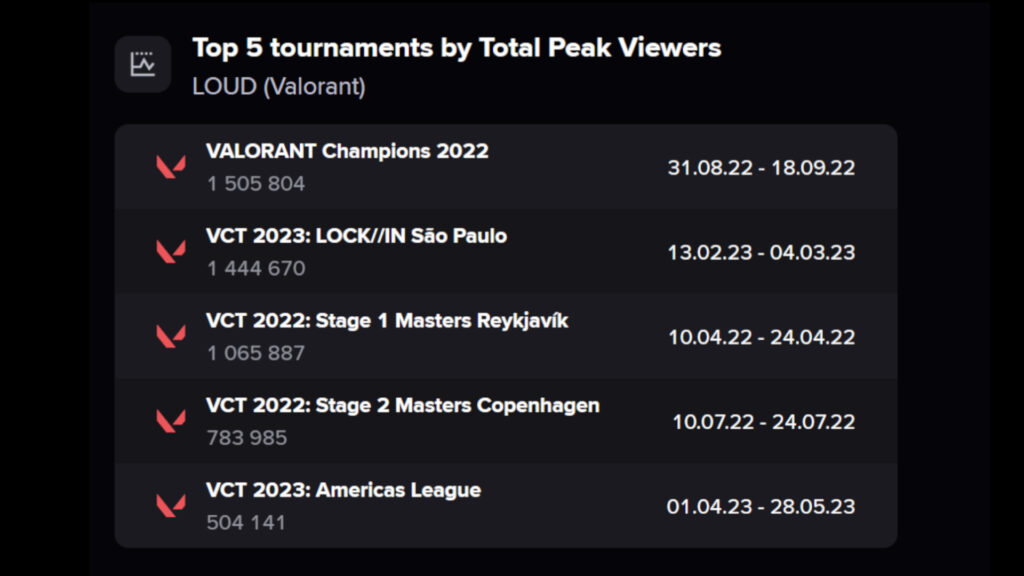Screen dimensions: 1024x576
Task: Select the Valorant logo for Americas League
Action: (x=168, y=505)
